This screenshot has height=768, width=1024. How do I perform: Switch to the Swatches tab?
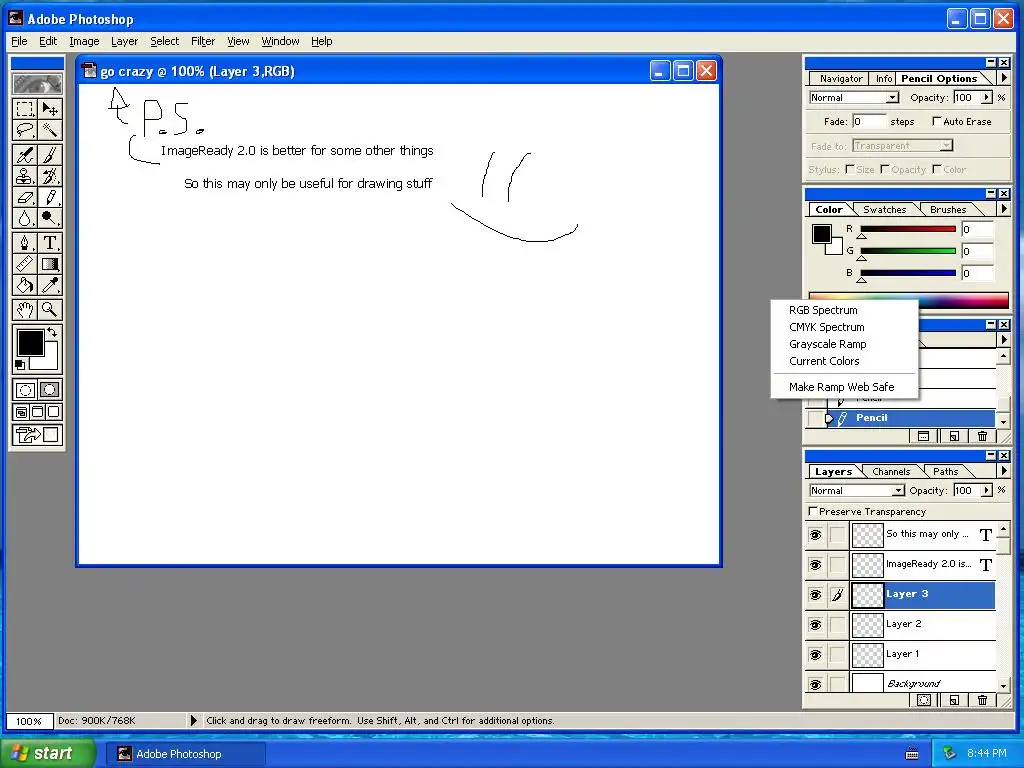[x=884, y=210]
